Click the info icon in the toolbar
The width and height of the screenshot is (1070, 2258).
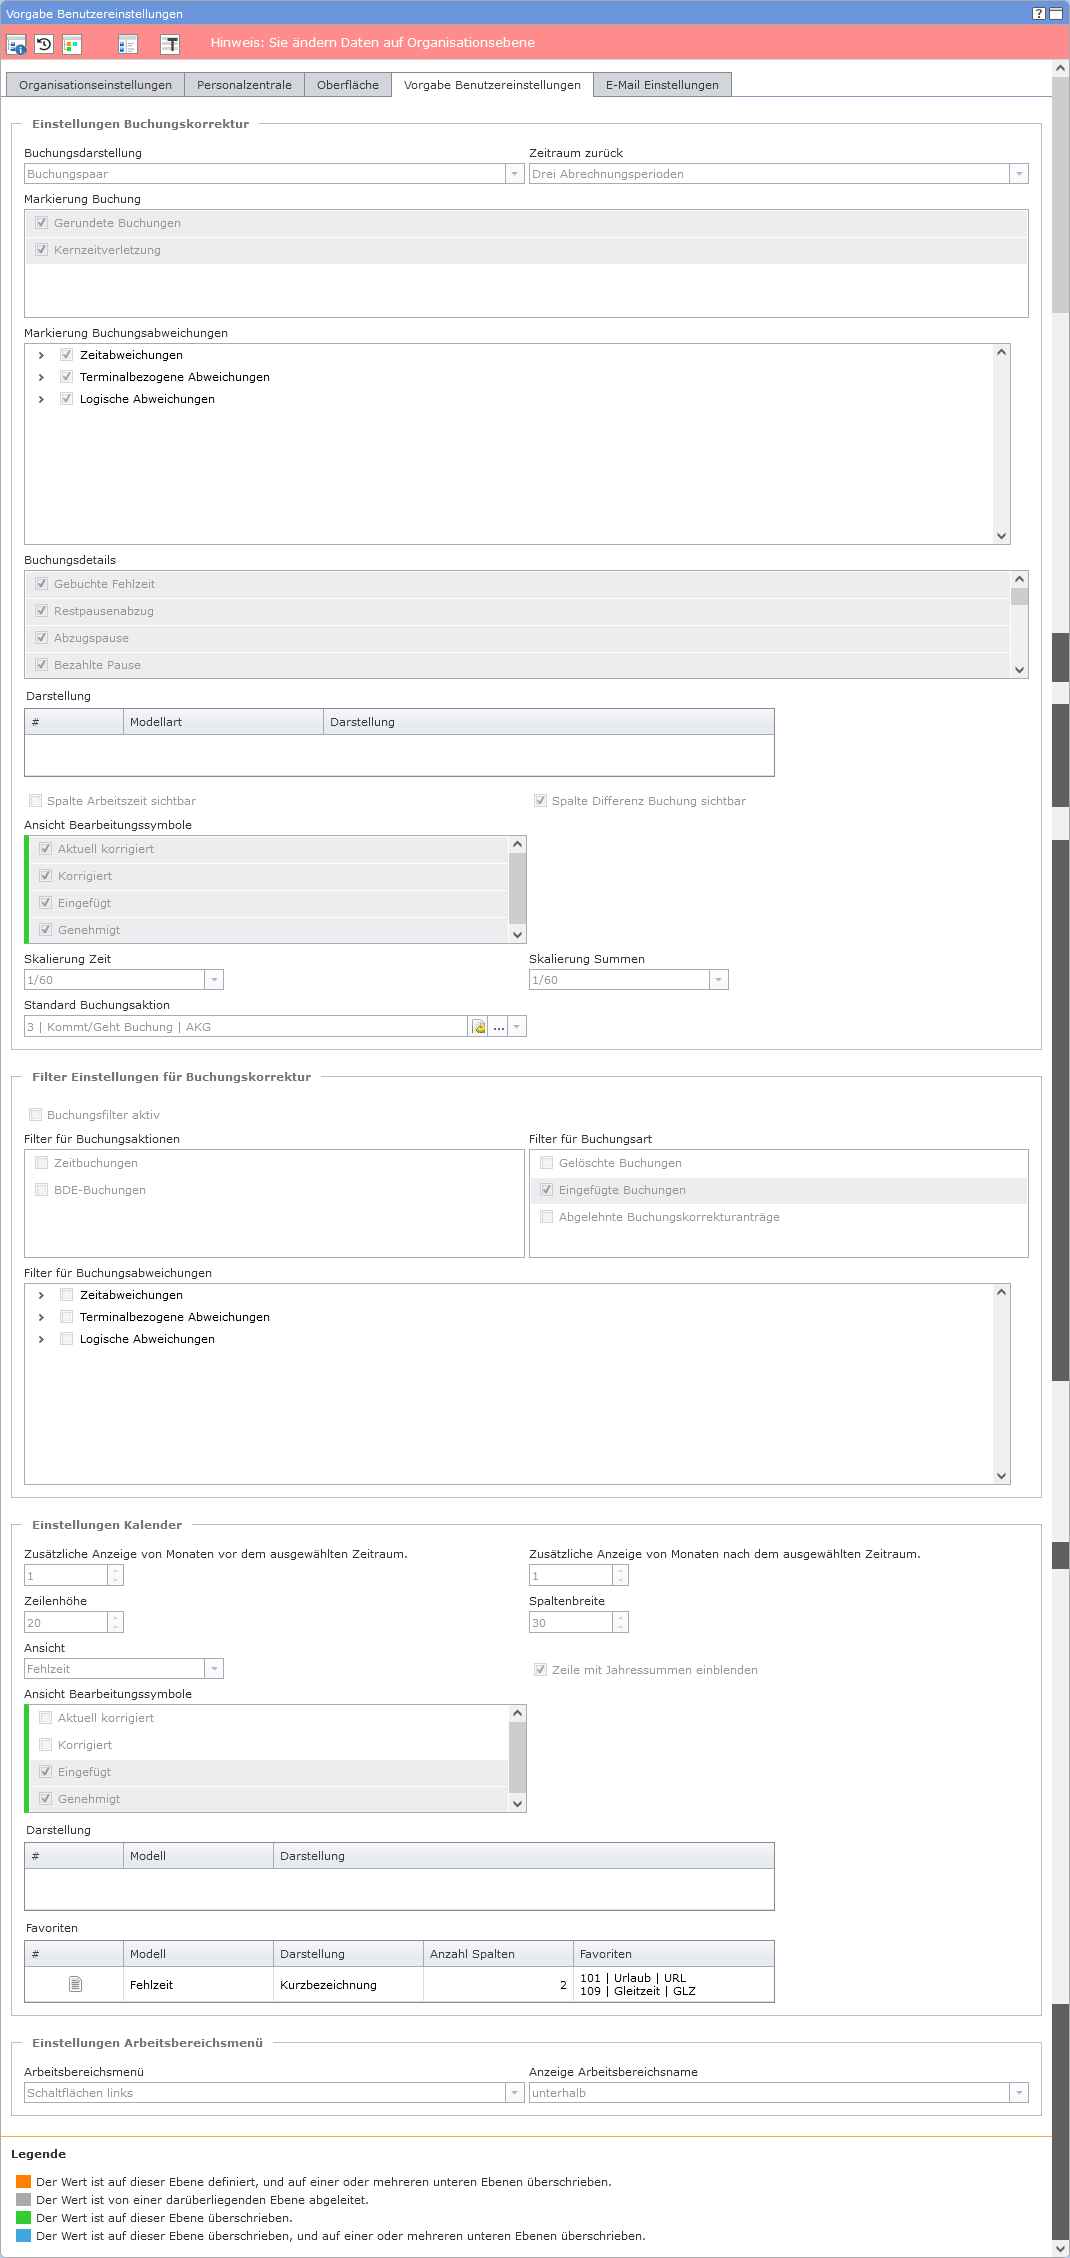click(x=17, y=44)
